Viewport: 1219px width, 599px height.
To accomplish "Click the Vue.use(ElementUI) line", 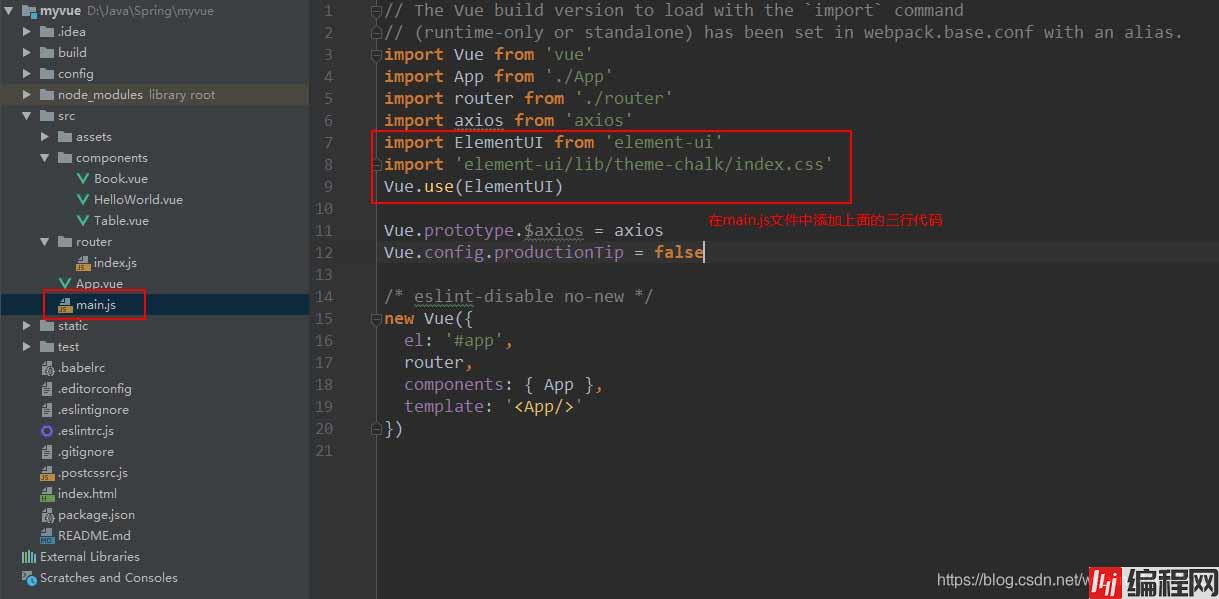I will (474, 187).
